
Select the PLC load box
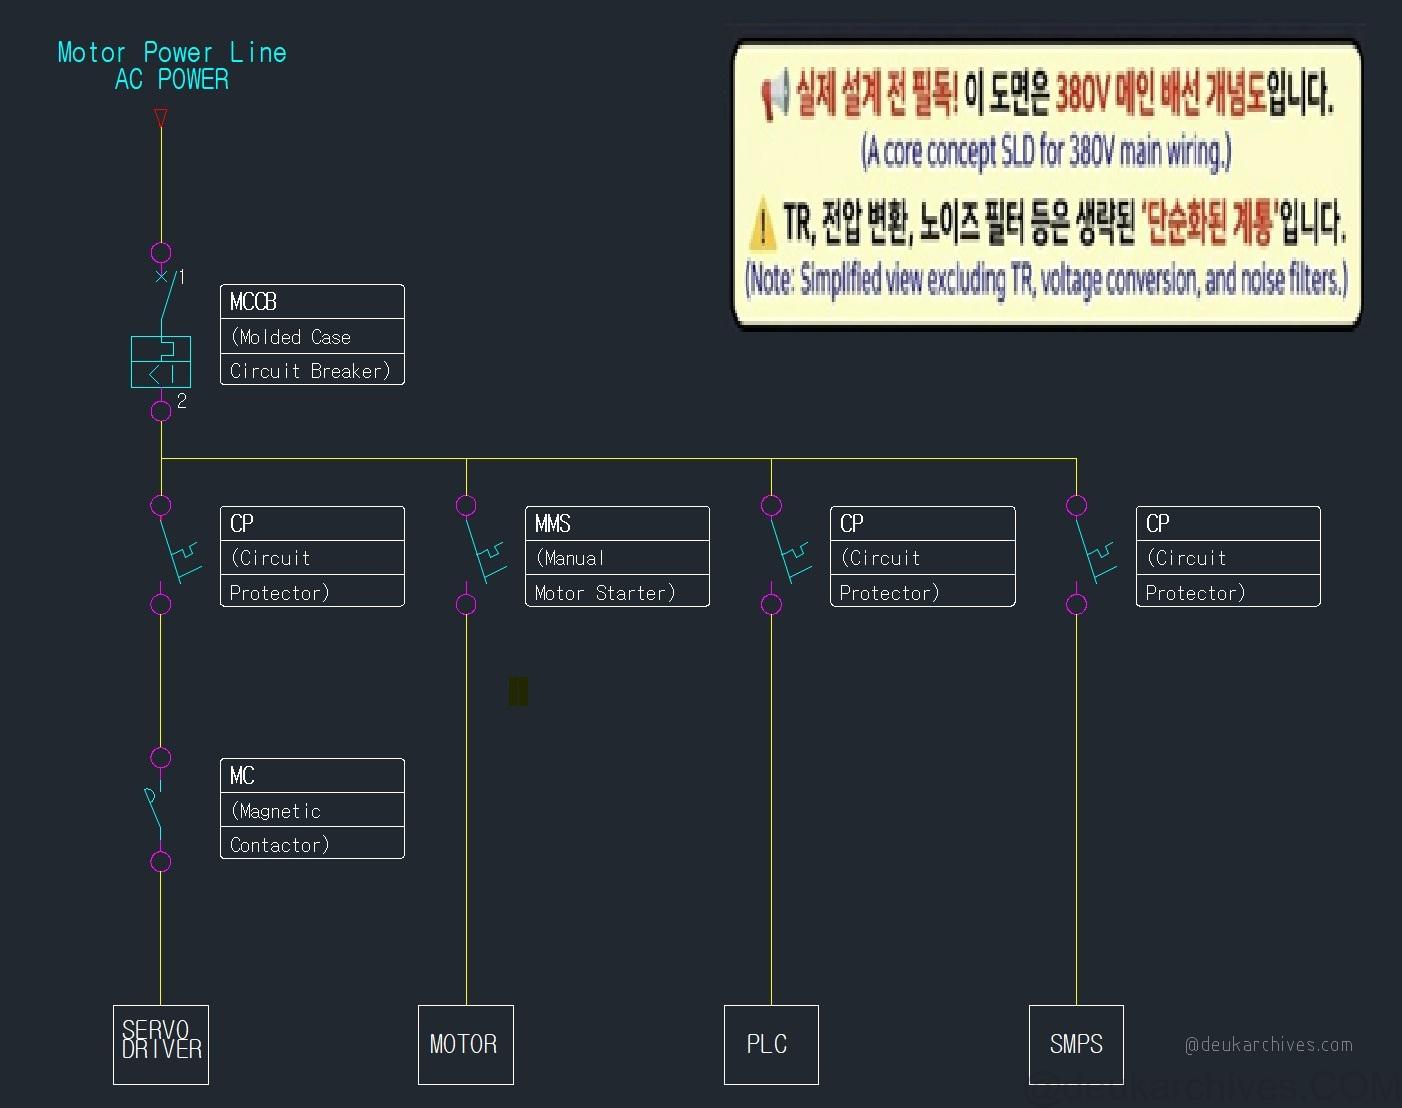(771, 1045)
